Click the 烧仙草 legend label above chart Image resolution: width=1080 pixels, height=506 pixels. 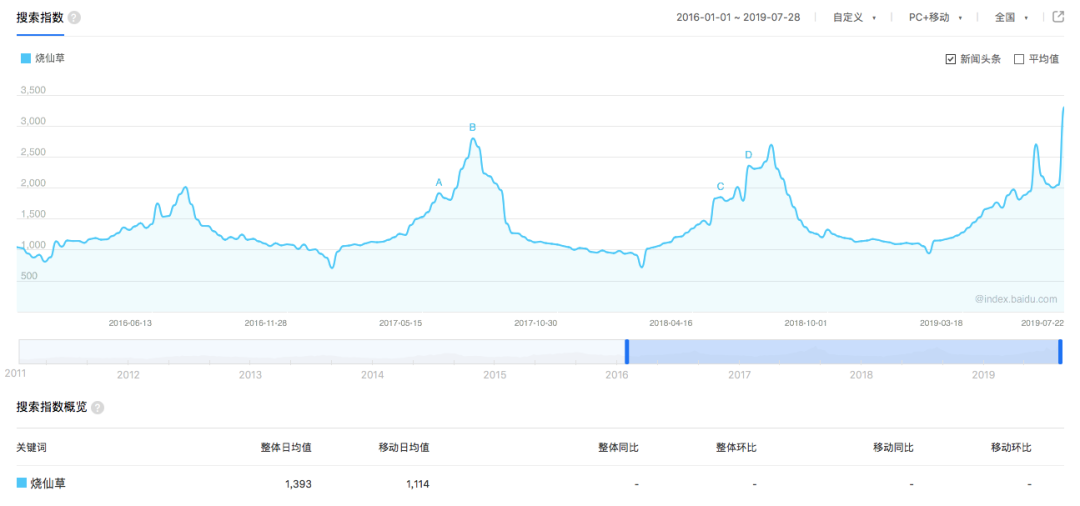50,59
